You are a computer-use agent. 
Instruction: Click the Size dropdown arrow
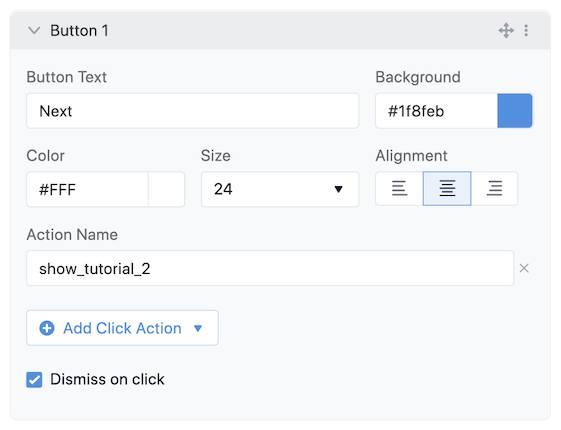click(338, 189)
